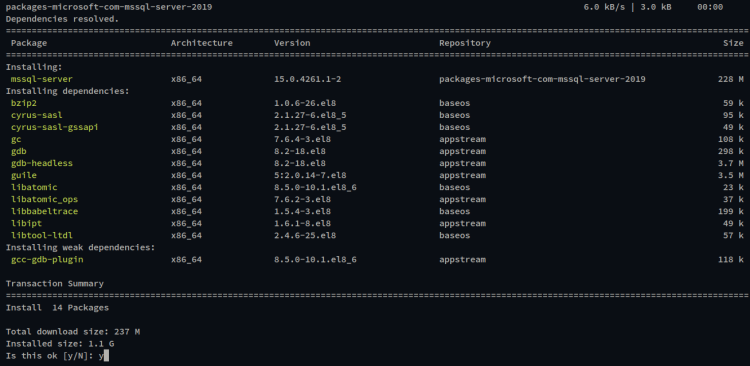Image resolution: width=750 pixels, height=366 pixels.
Task: Click version 15.0.4261.1-2 text
Action: 308,79
